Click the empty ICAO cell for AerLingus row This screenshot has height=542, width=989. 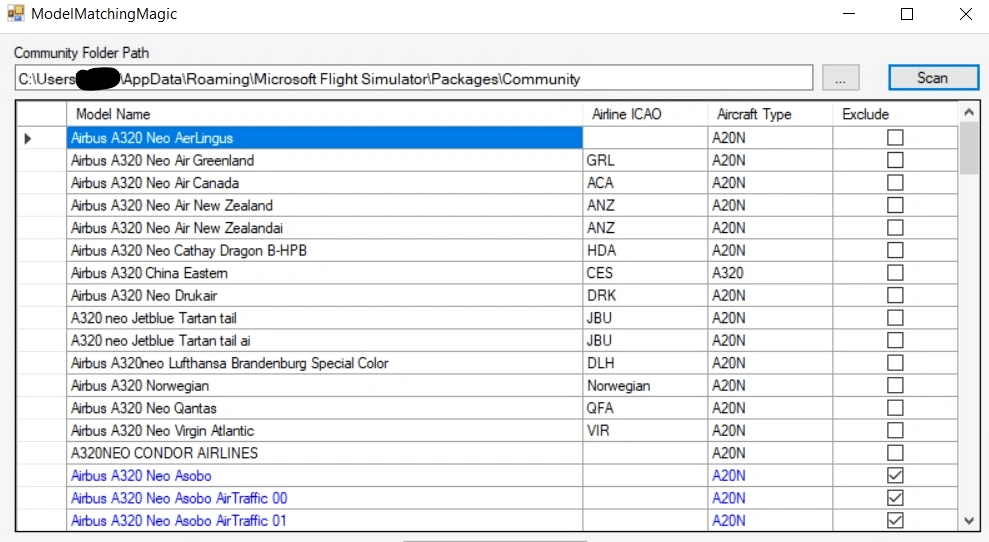click(645, 138)
